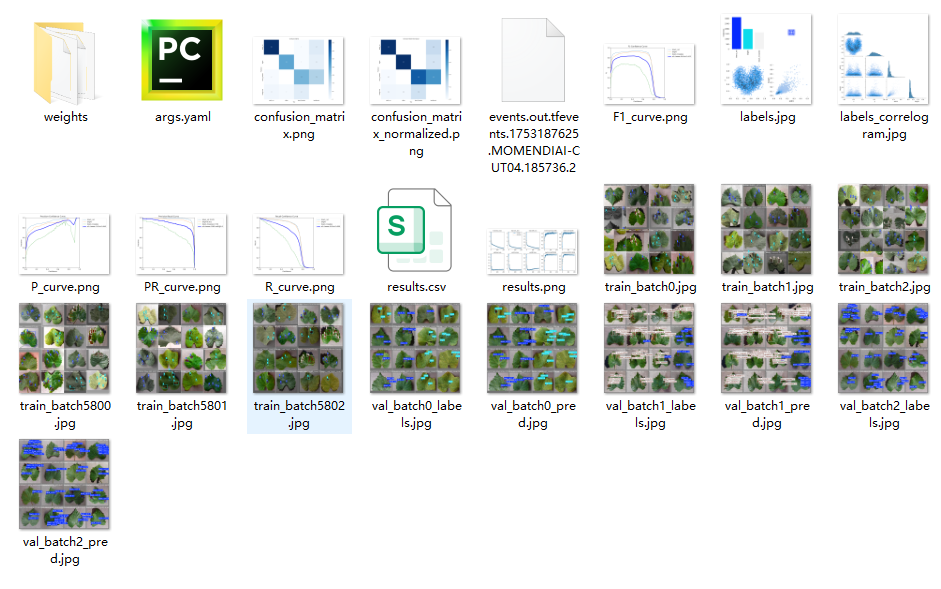Screen dimensions: 941x589
Task: Click the 'val_batch1_labels.jpg' file name label
Action: coord(651,414)
